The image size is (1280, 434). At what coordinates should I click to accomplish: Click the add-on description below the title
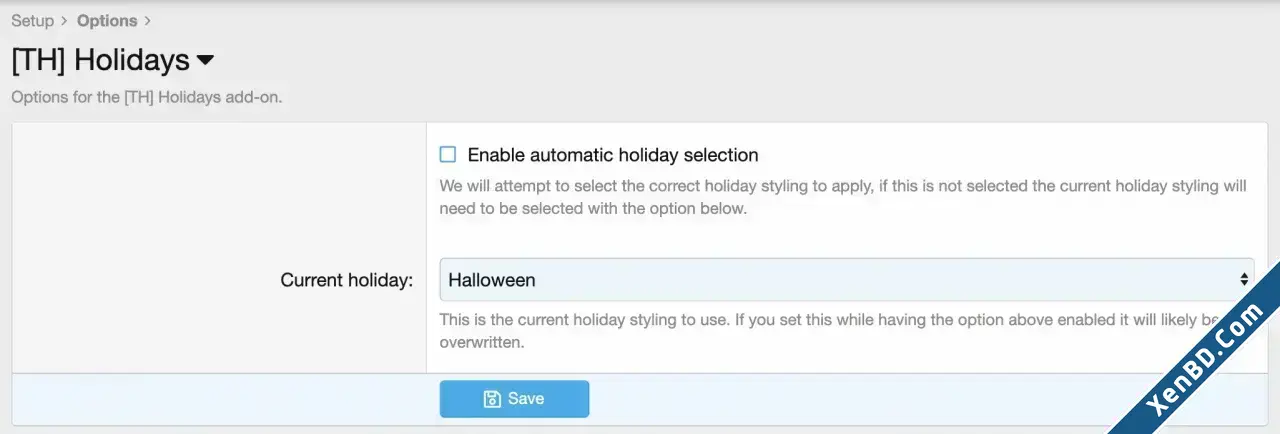pyautogui.click(x=147, y=99)
